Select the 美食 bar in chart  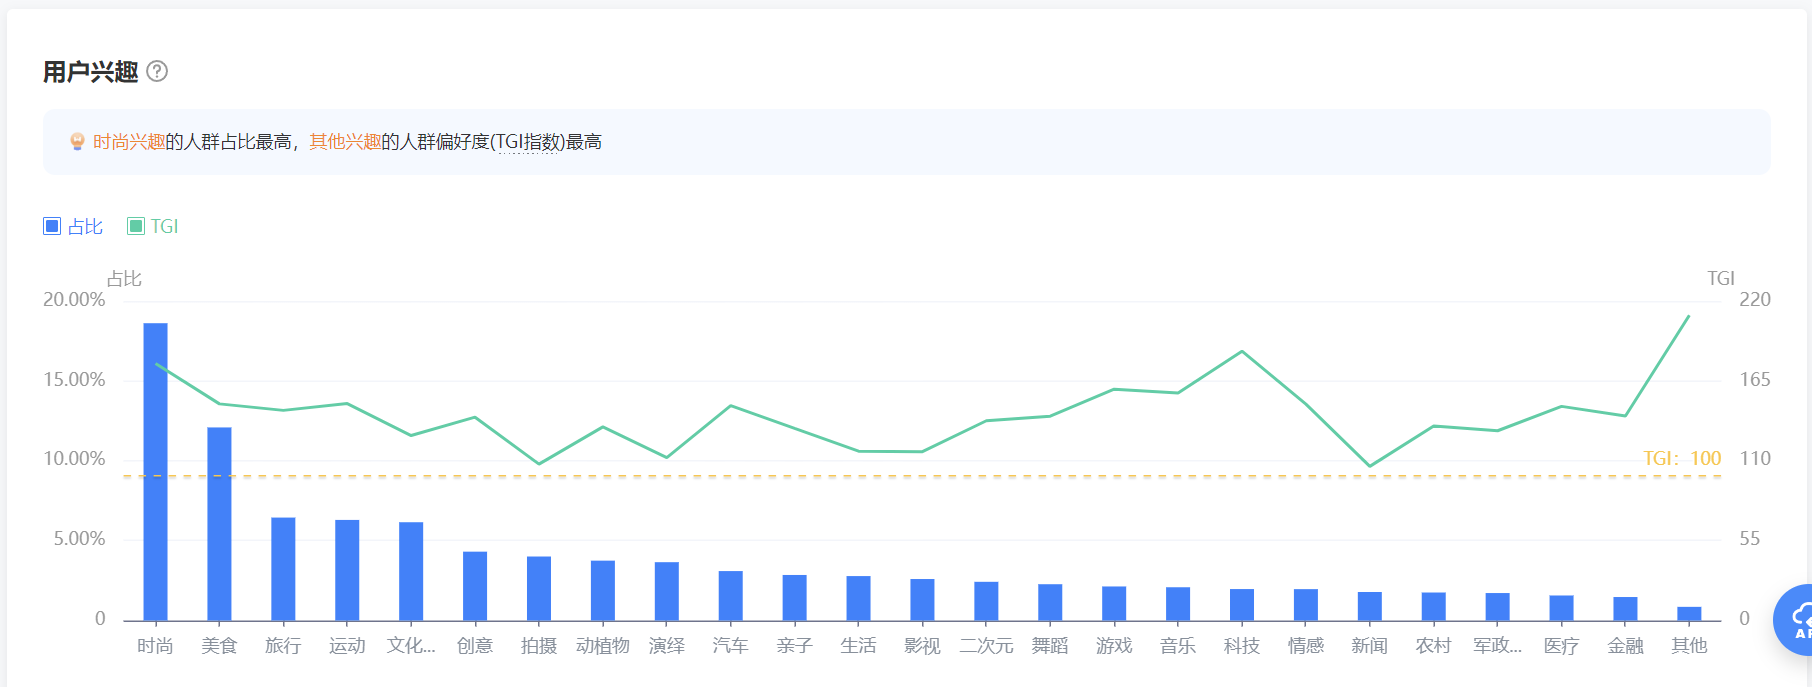[219, 524]
